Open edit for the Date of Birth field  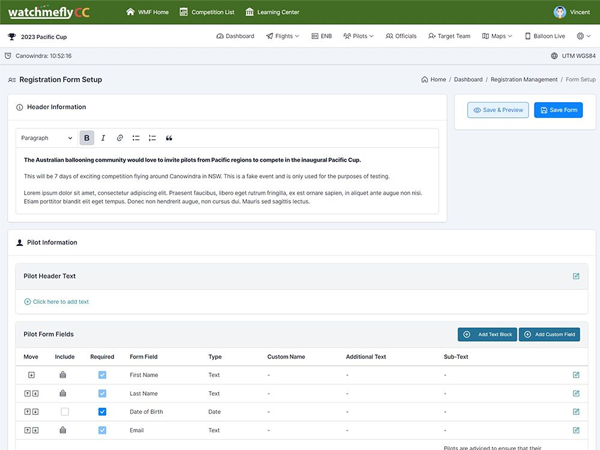point(576,412)
